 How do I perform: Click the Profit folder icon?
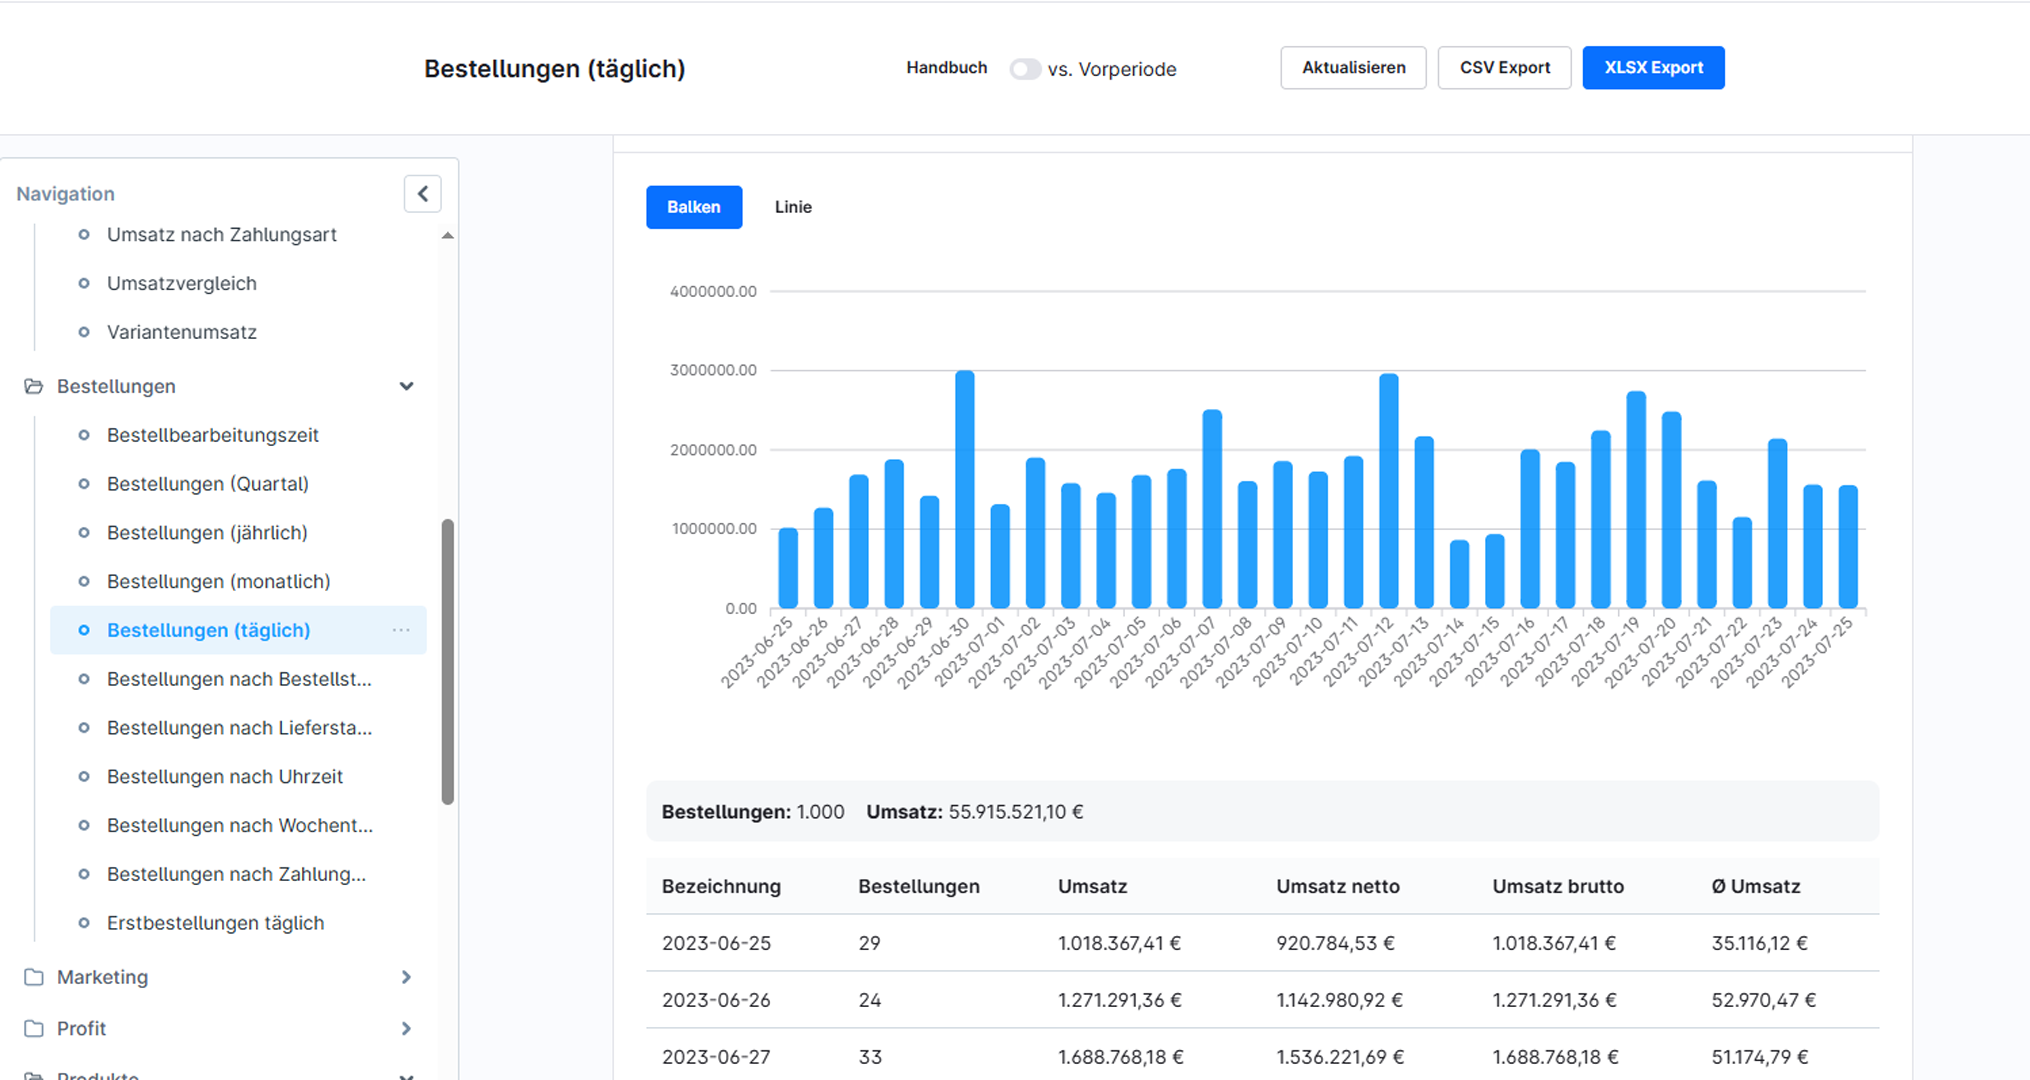coord(34,1028)
